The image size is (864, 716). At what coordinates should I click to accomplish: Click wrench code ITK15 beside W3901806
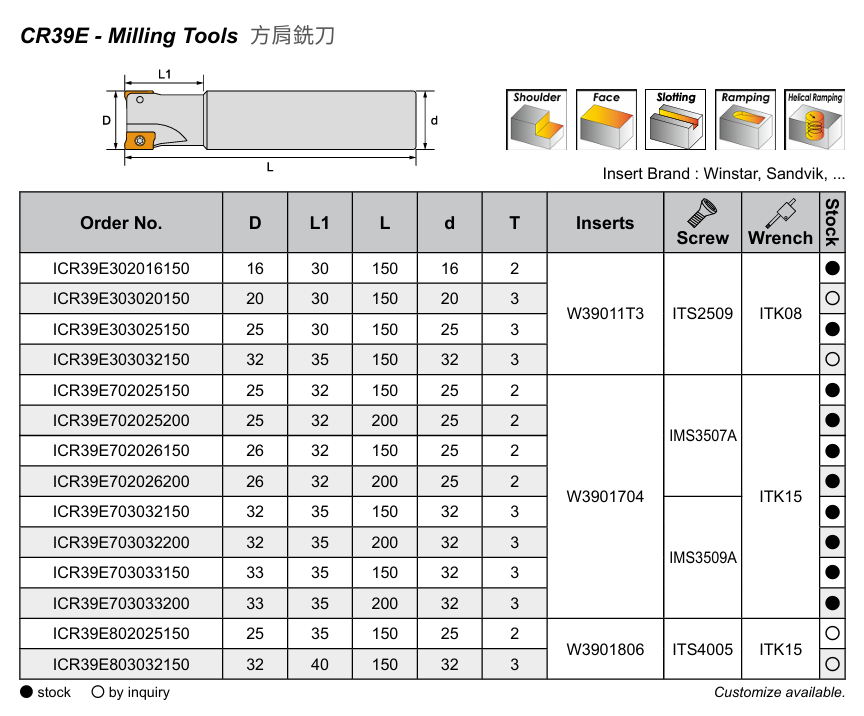[780, 649]
